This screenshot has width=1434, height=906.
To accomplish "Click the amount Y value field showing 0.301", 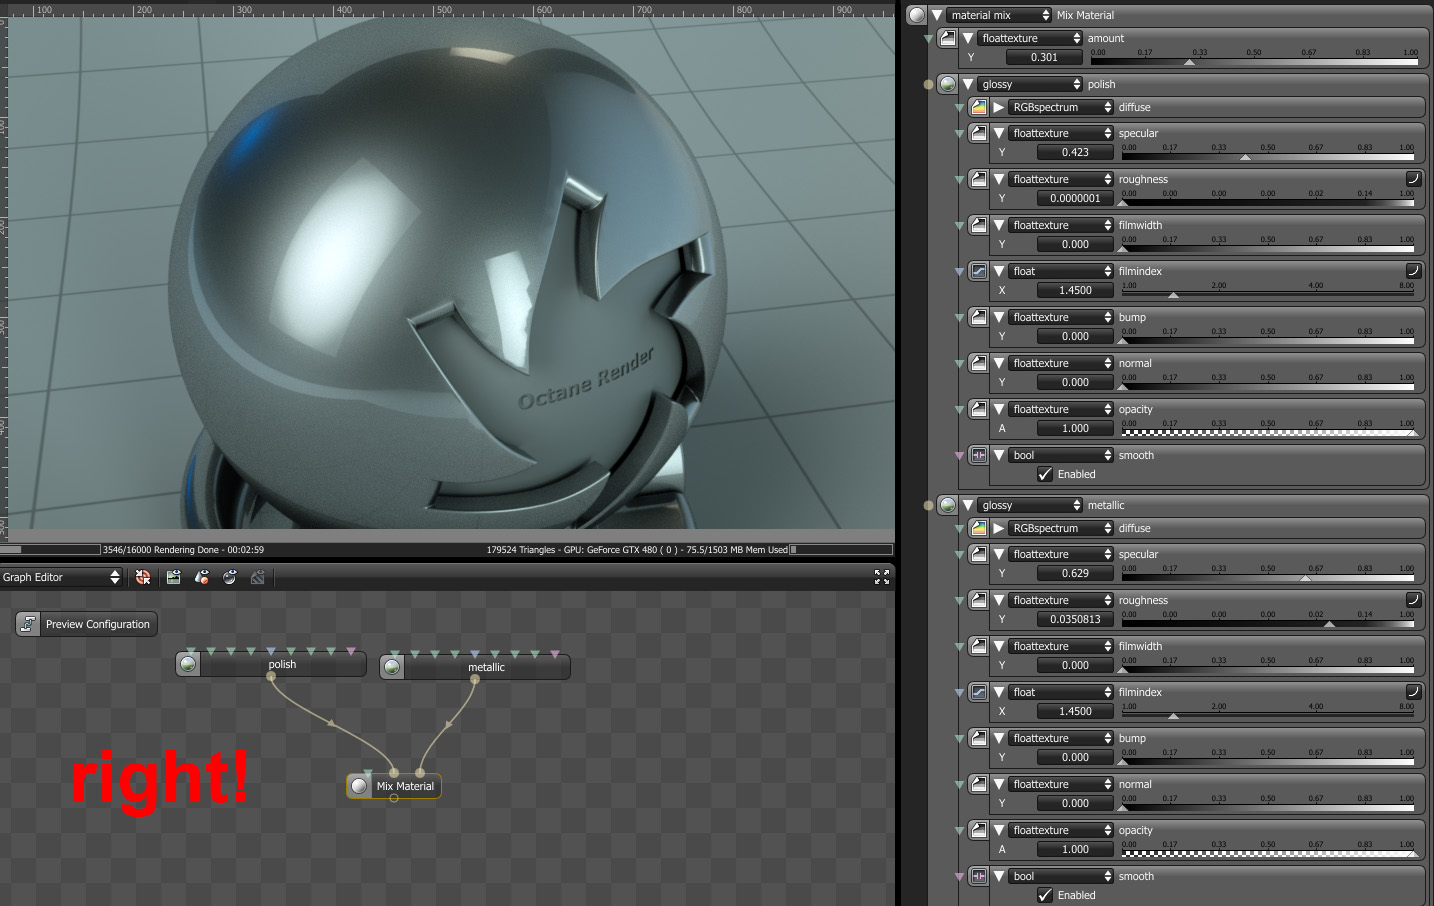I will coord(1044,57).
